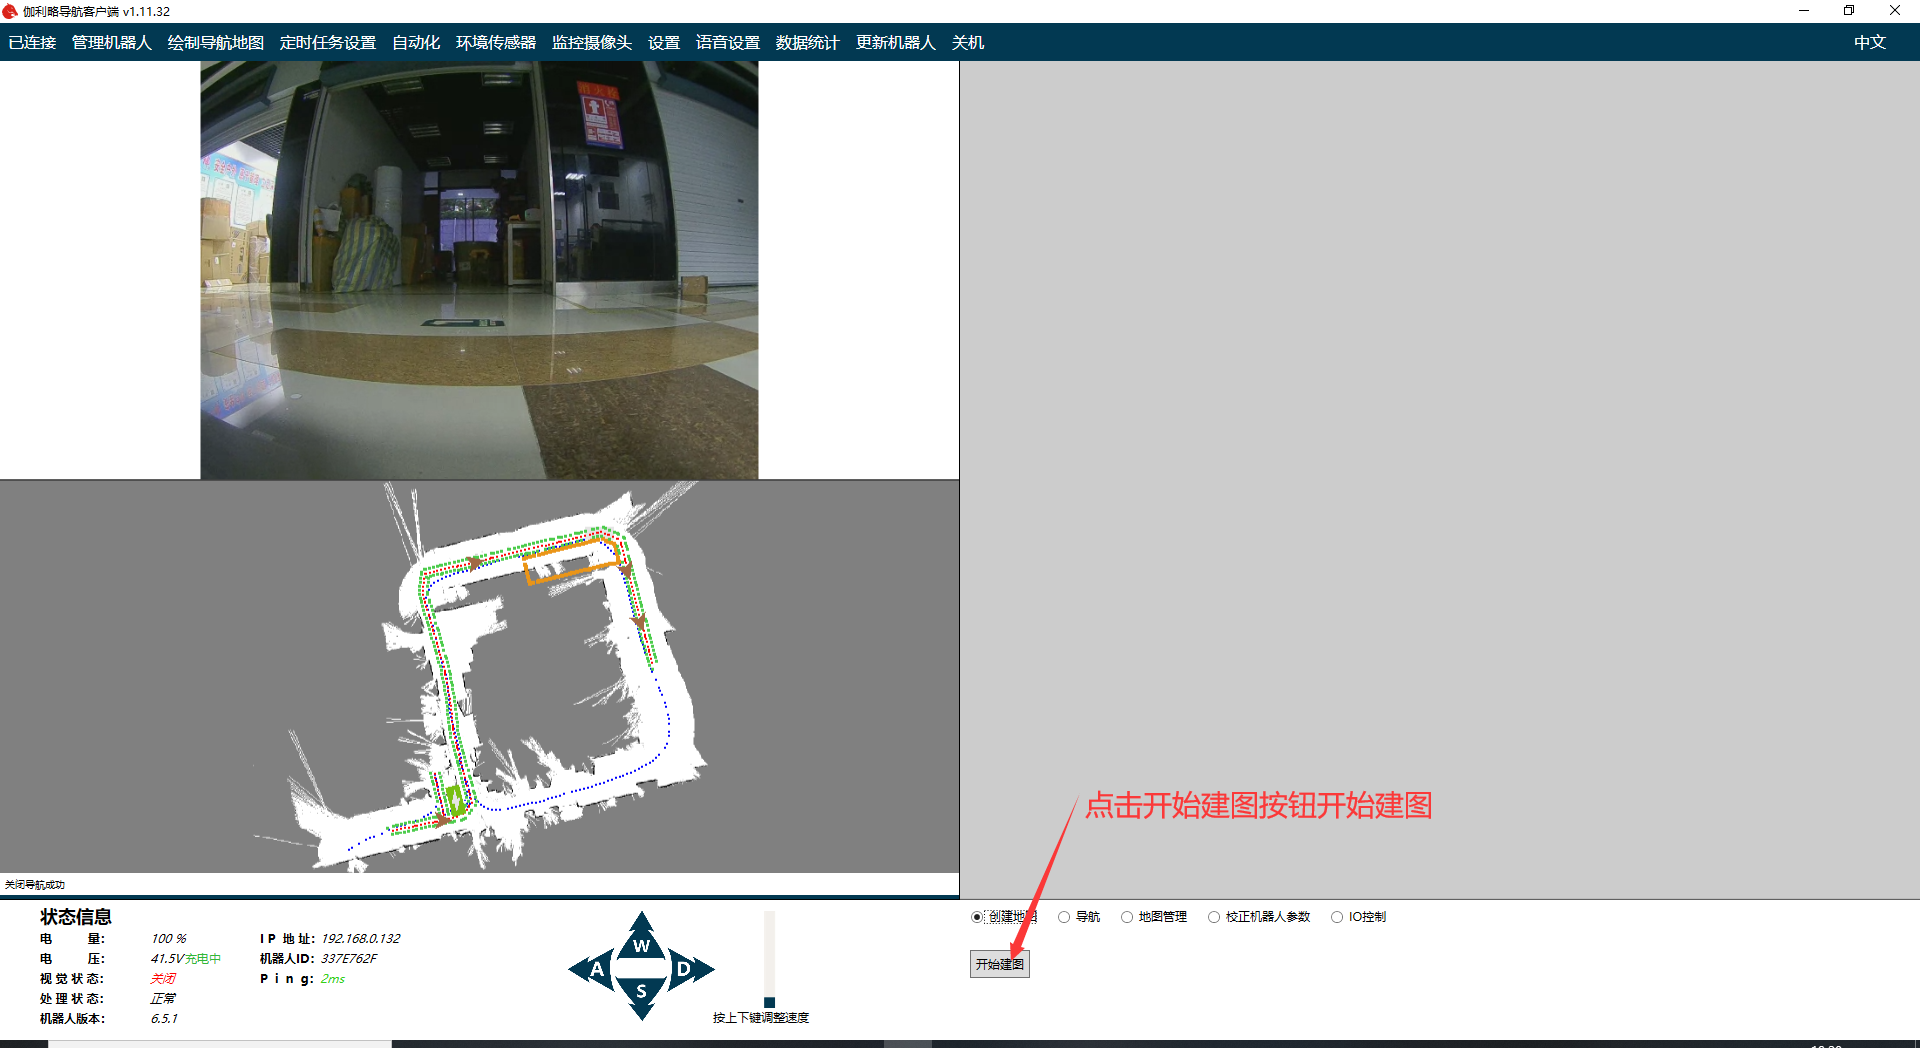The width and height of the screenshot is (1920, 1048).
Task: Select the 校正机器人参数 radio option
Action: (x=1214, y=917)
